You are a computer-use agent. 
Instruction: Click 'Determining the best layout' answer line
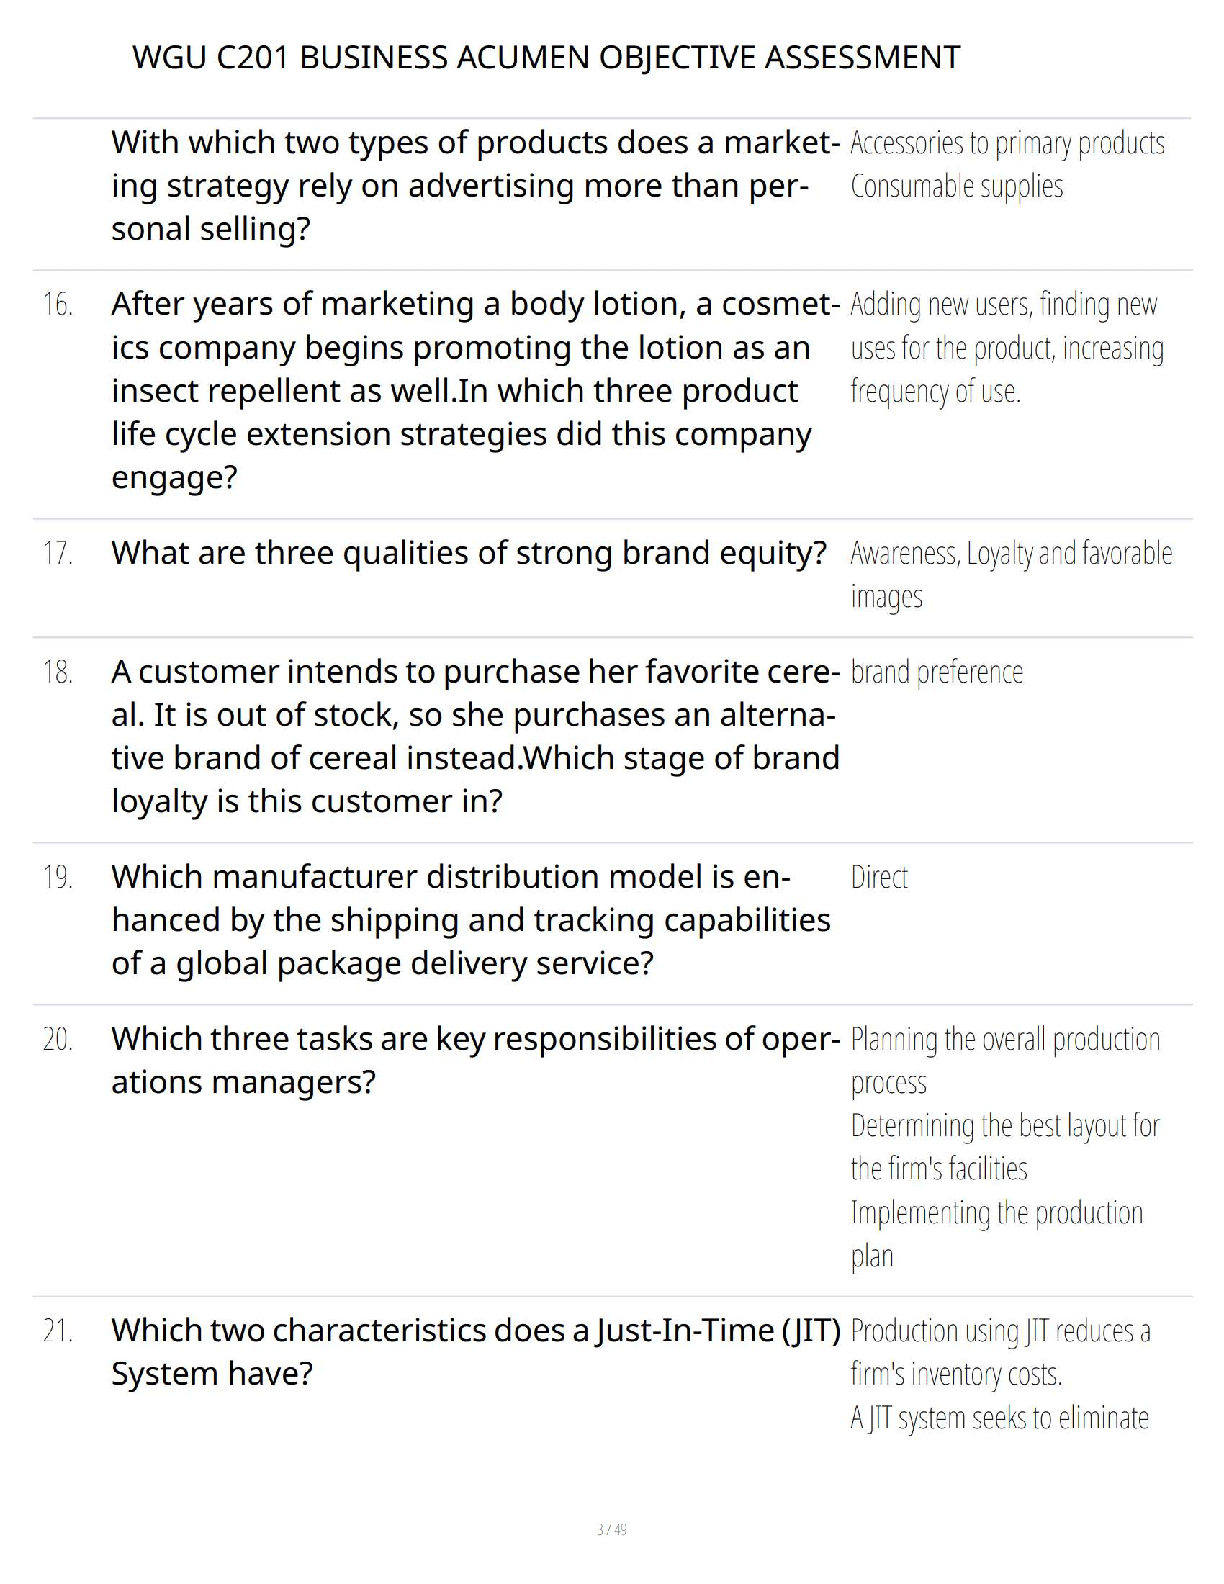point(1005,1147)
